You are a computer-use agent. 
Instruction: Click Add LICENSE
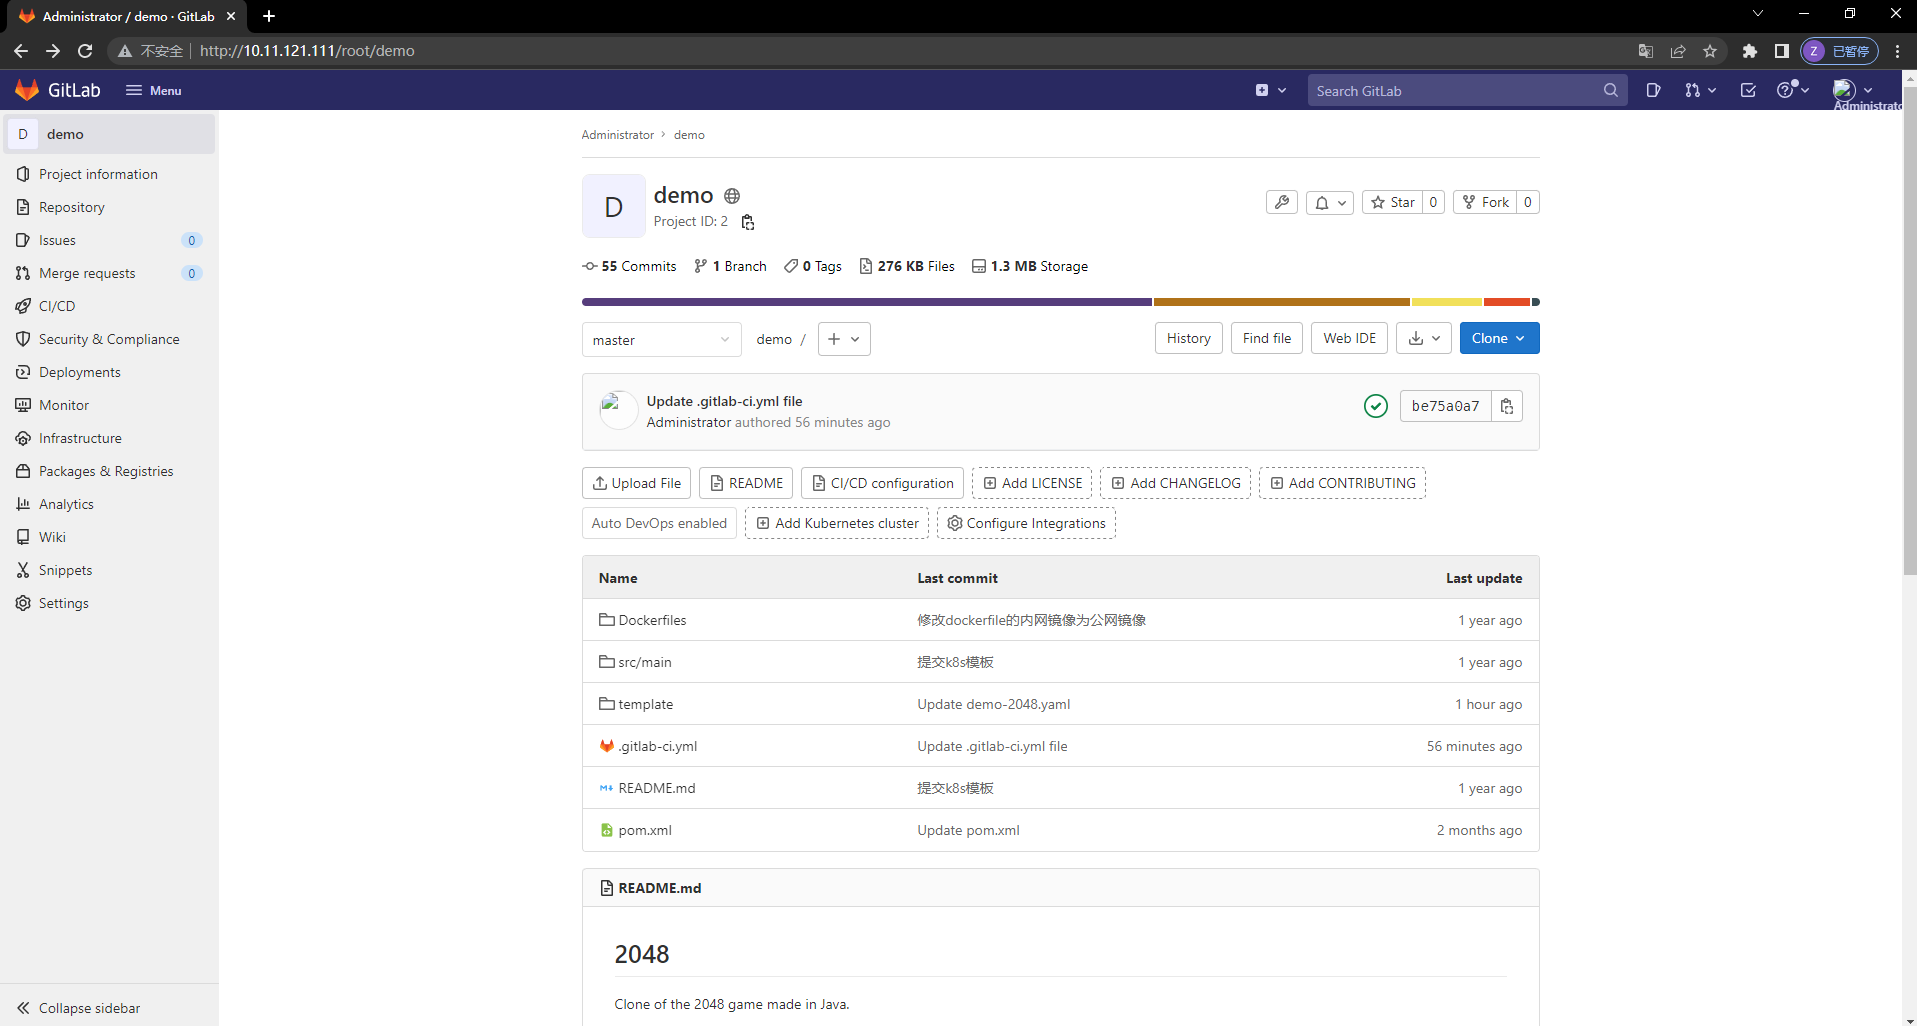click(1032, 483)
